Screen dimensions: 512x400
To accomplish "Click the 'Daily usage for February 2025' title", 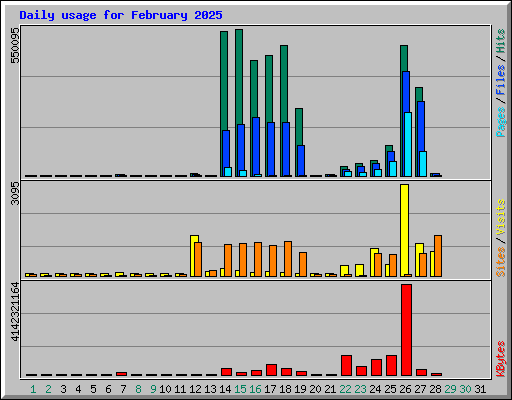I will click(x=121, y=15).
